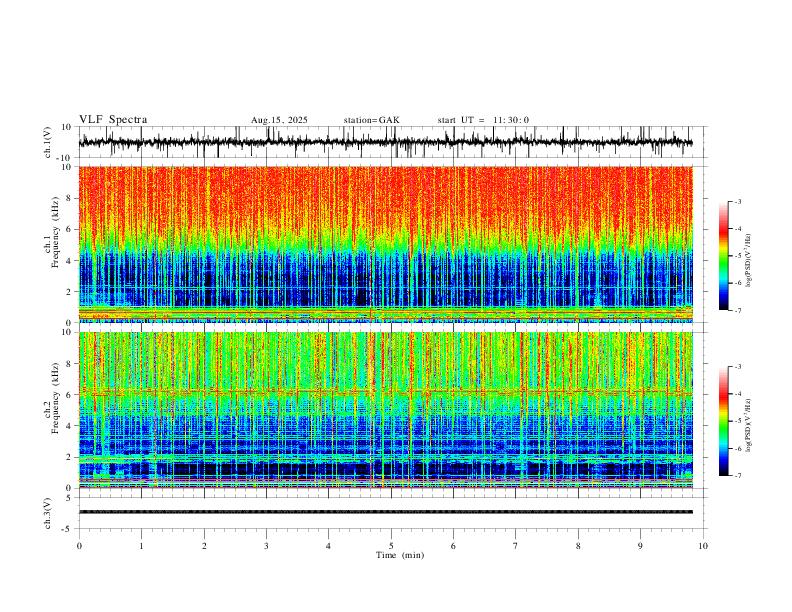
Task: Click the ch.2 spectrogram color bar
Action: click(x=724, y=421)
